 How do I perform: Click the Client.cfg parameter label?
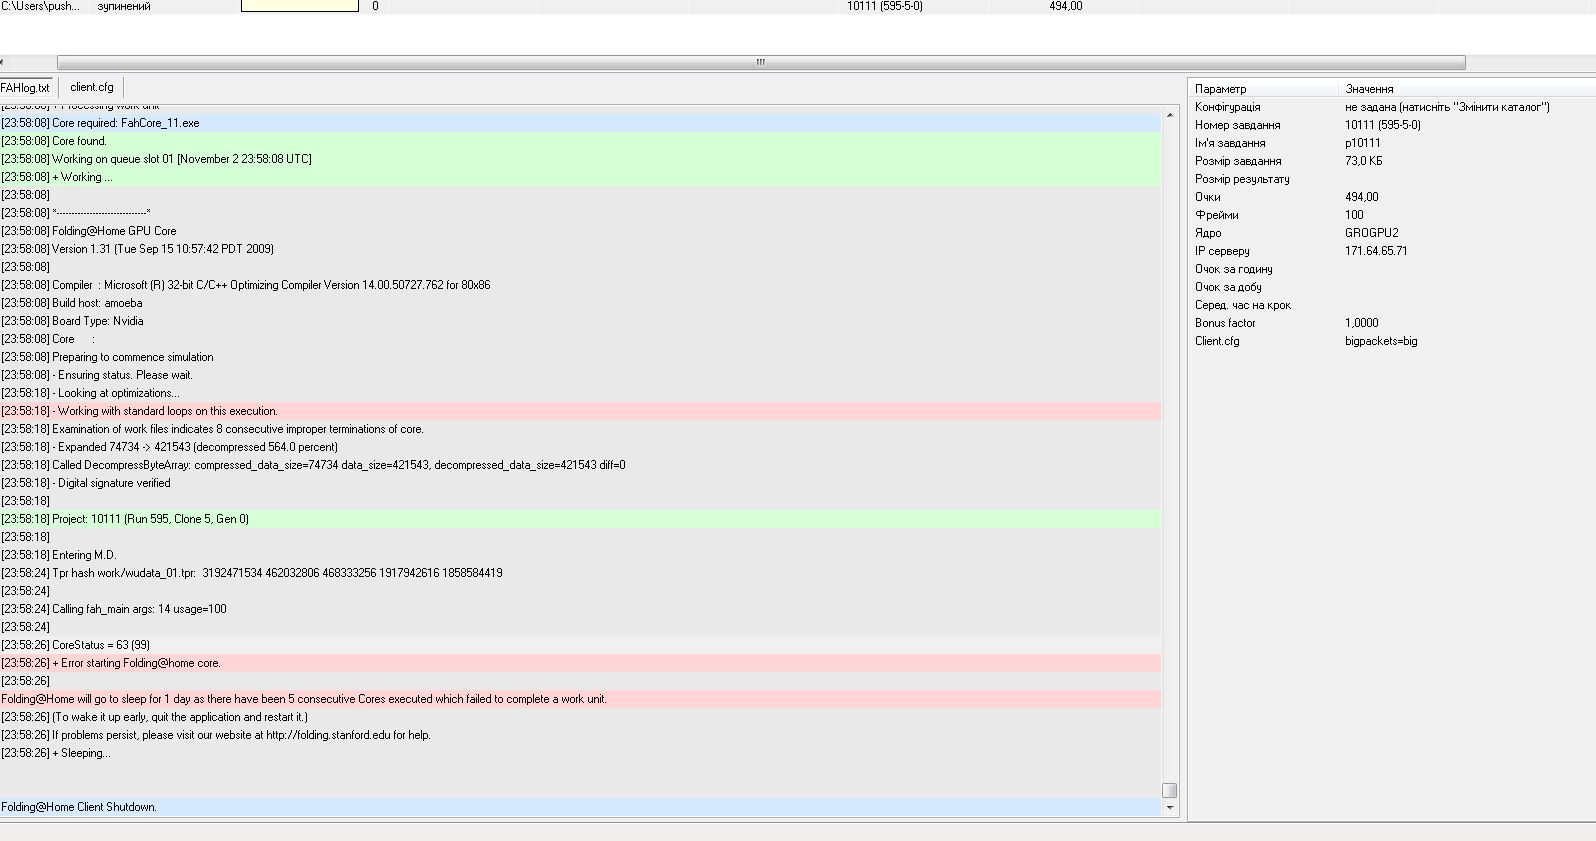[1217, 341]
